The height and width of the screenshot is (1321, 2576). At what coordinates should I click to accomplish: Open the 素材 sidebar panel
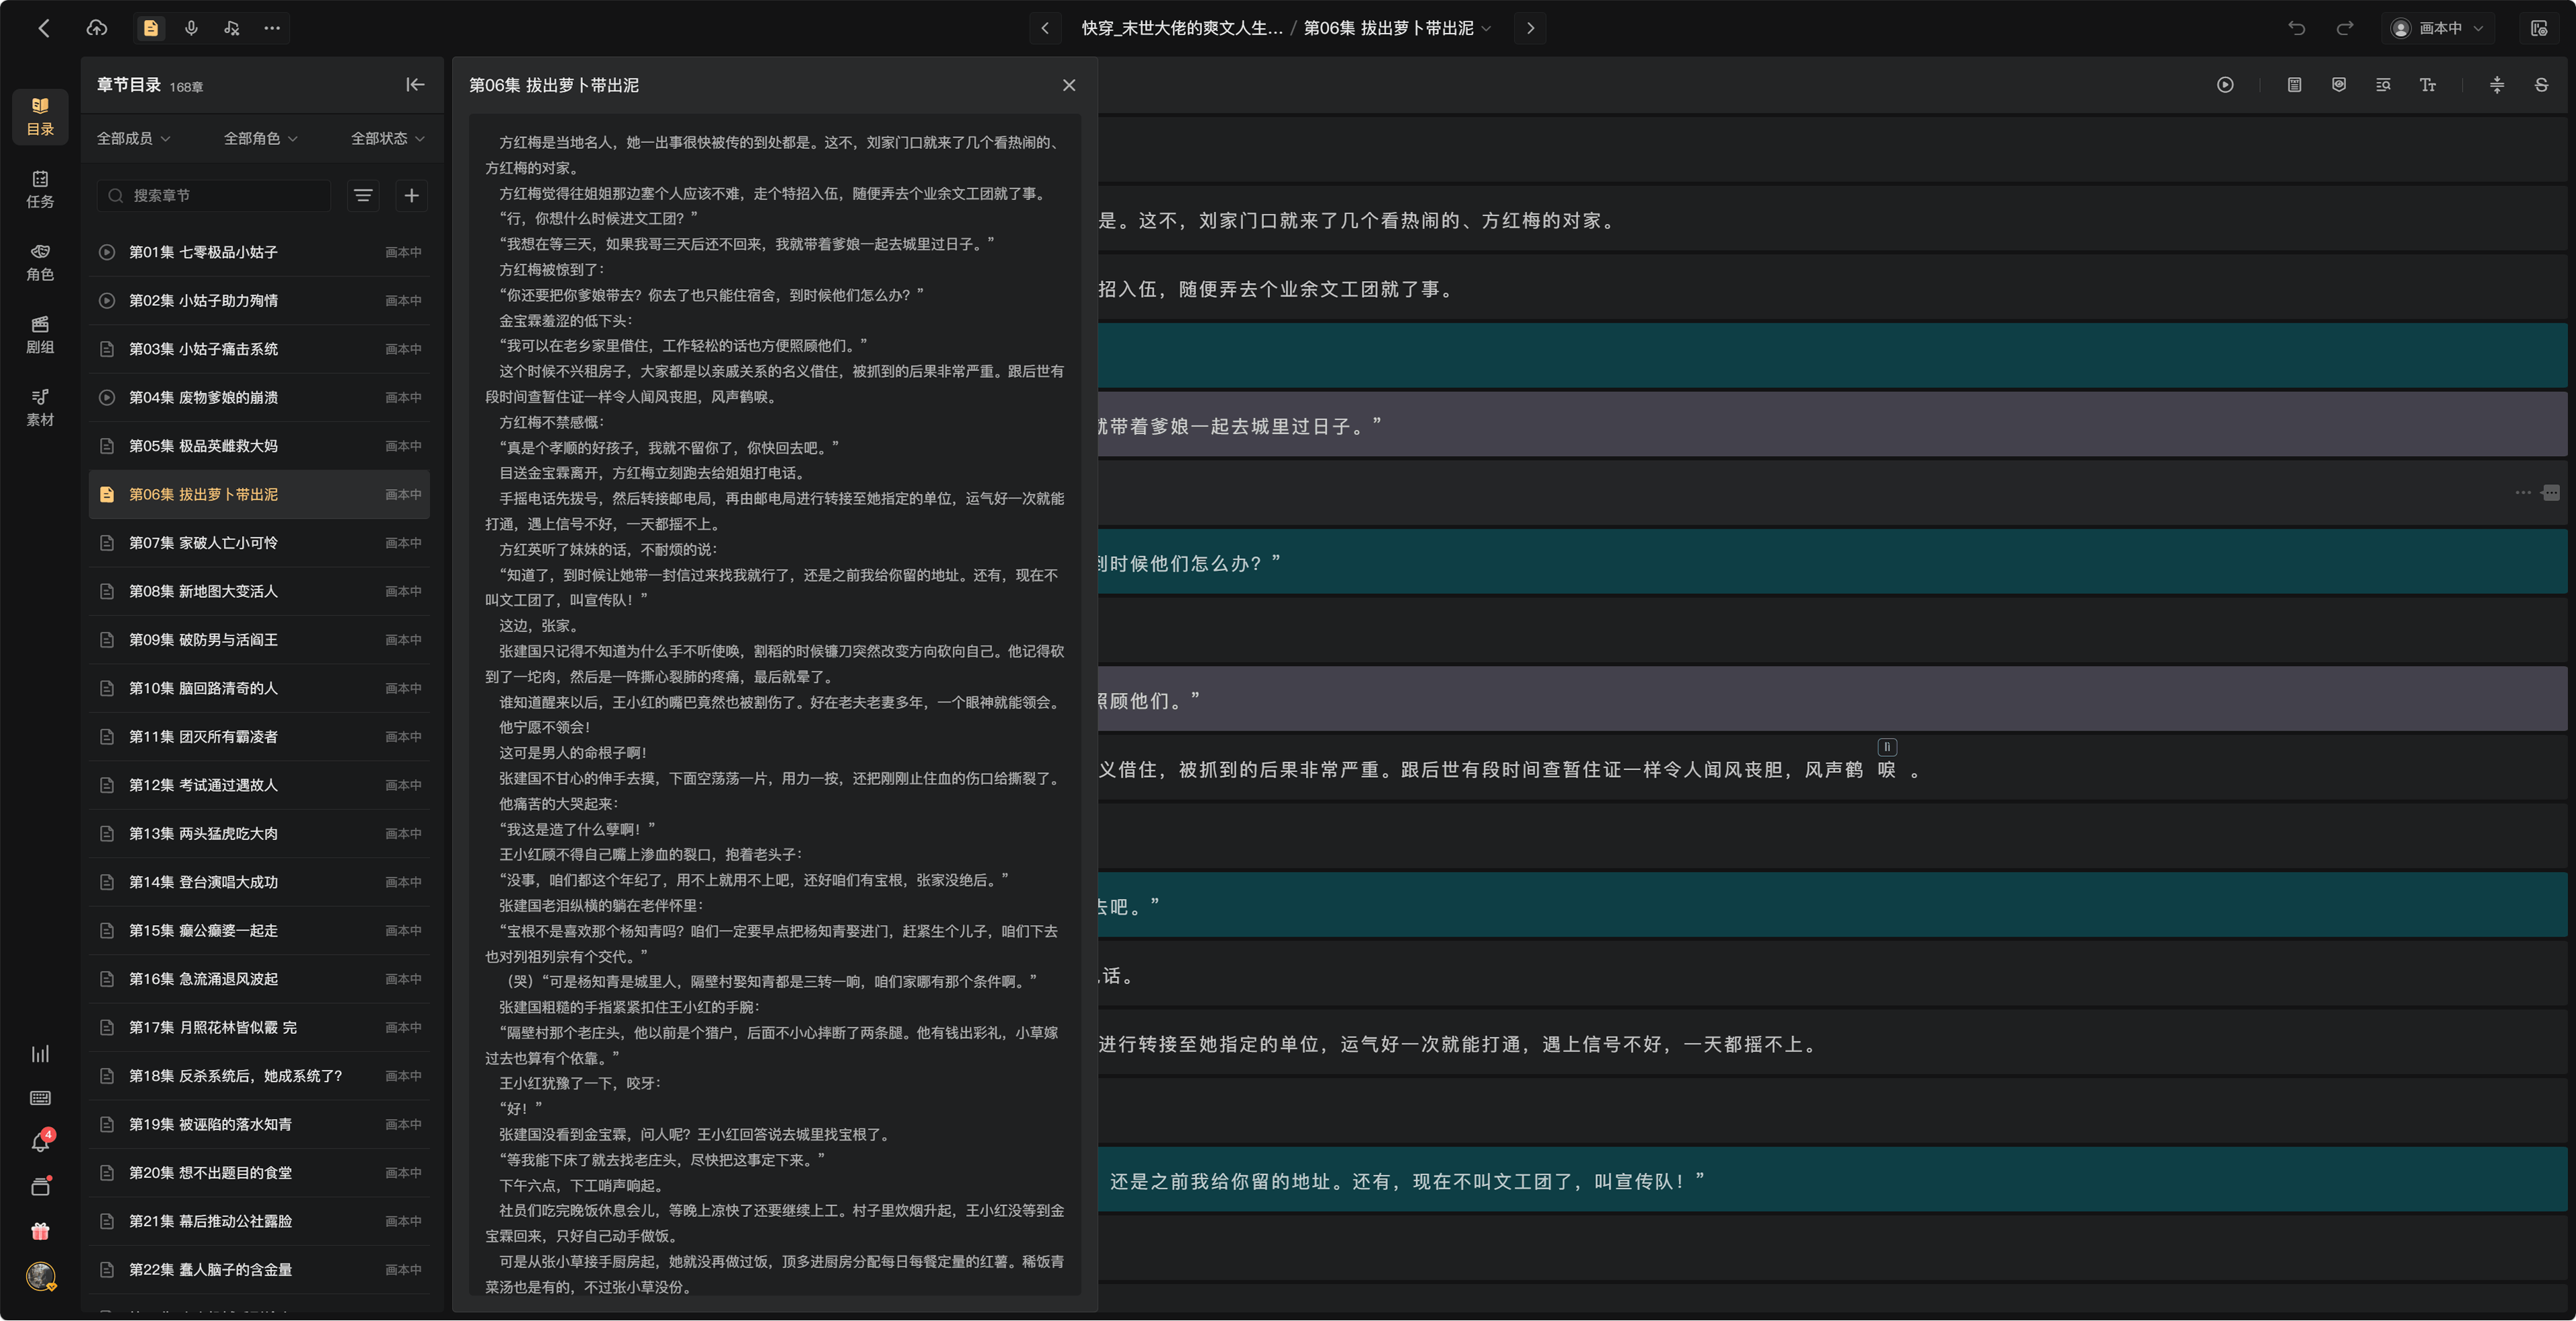(40, 408)
